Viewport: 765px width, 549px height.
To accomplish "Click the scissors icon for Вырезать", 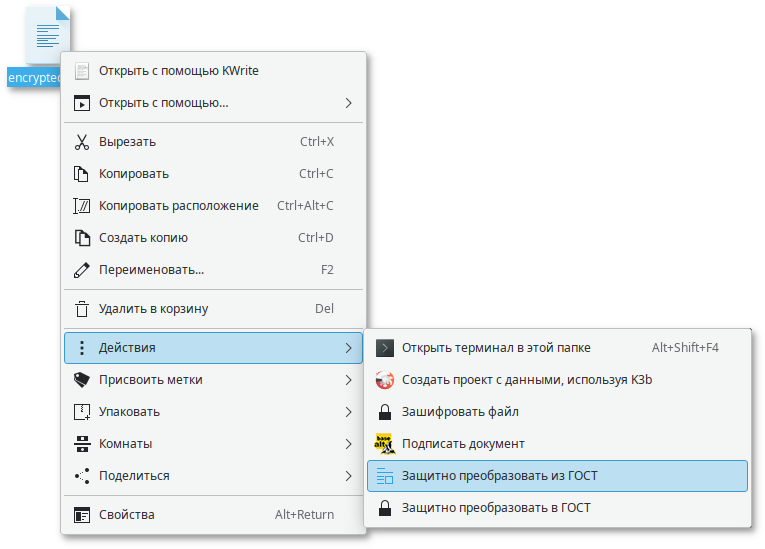I will pos(82,142).
